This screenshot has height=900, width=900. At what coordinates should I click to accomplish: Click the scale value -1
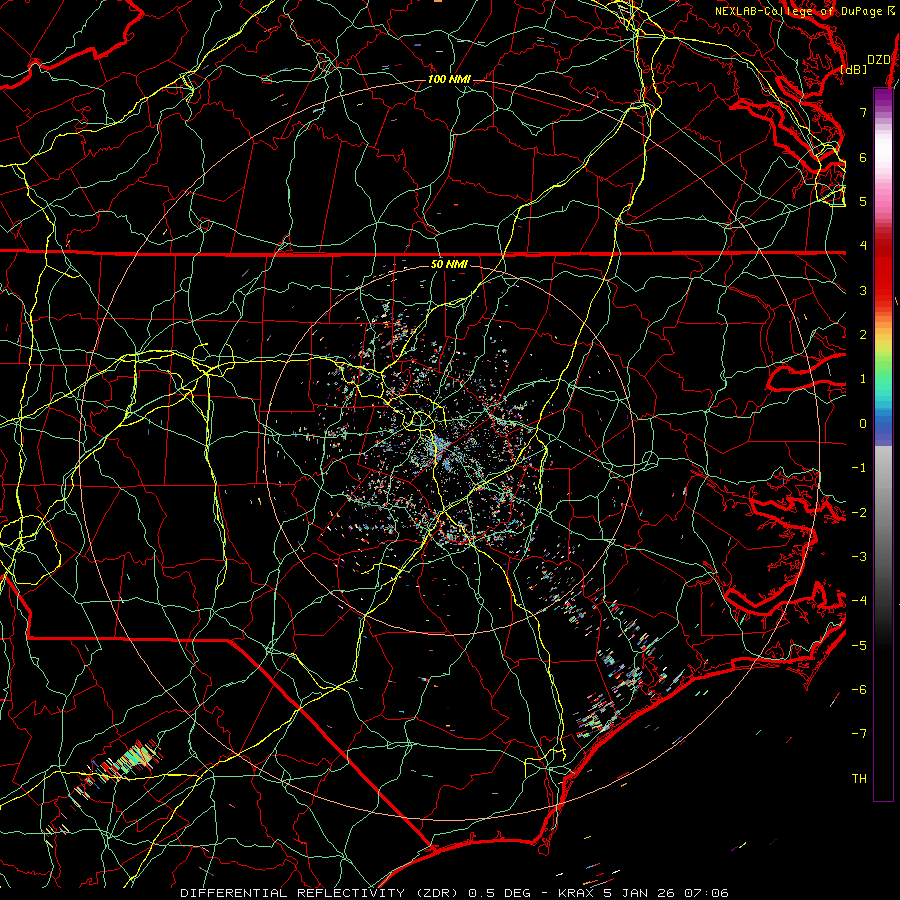[859, 468]
